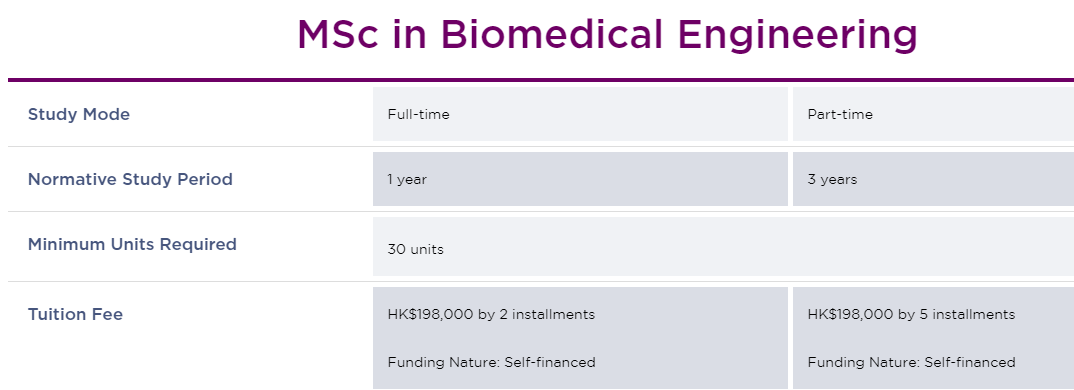Select the Minimum Units Required label
This screenshot has width=1074, height=390.
132,245
